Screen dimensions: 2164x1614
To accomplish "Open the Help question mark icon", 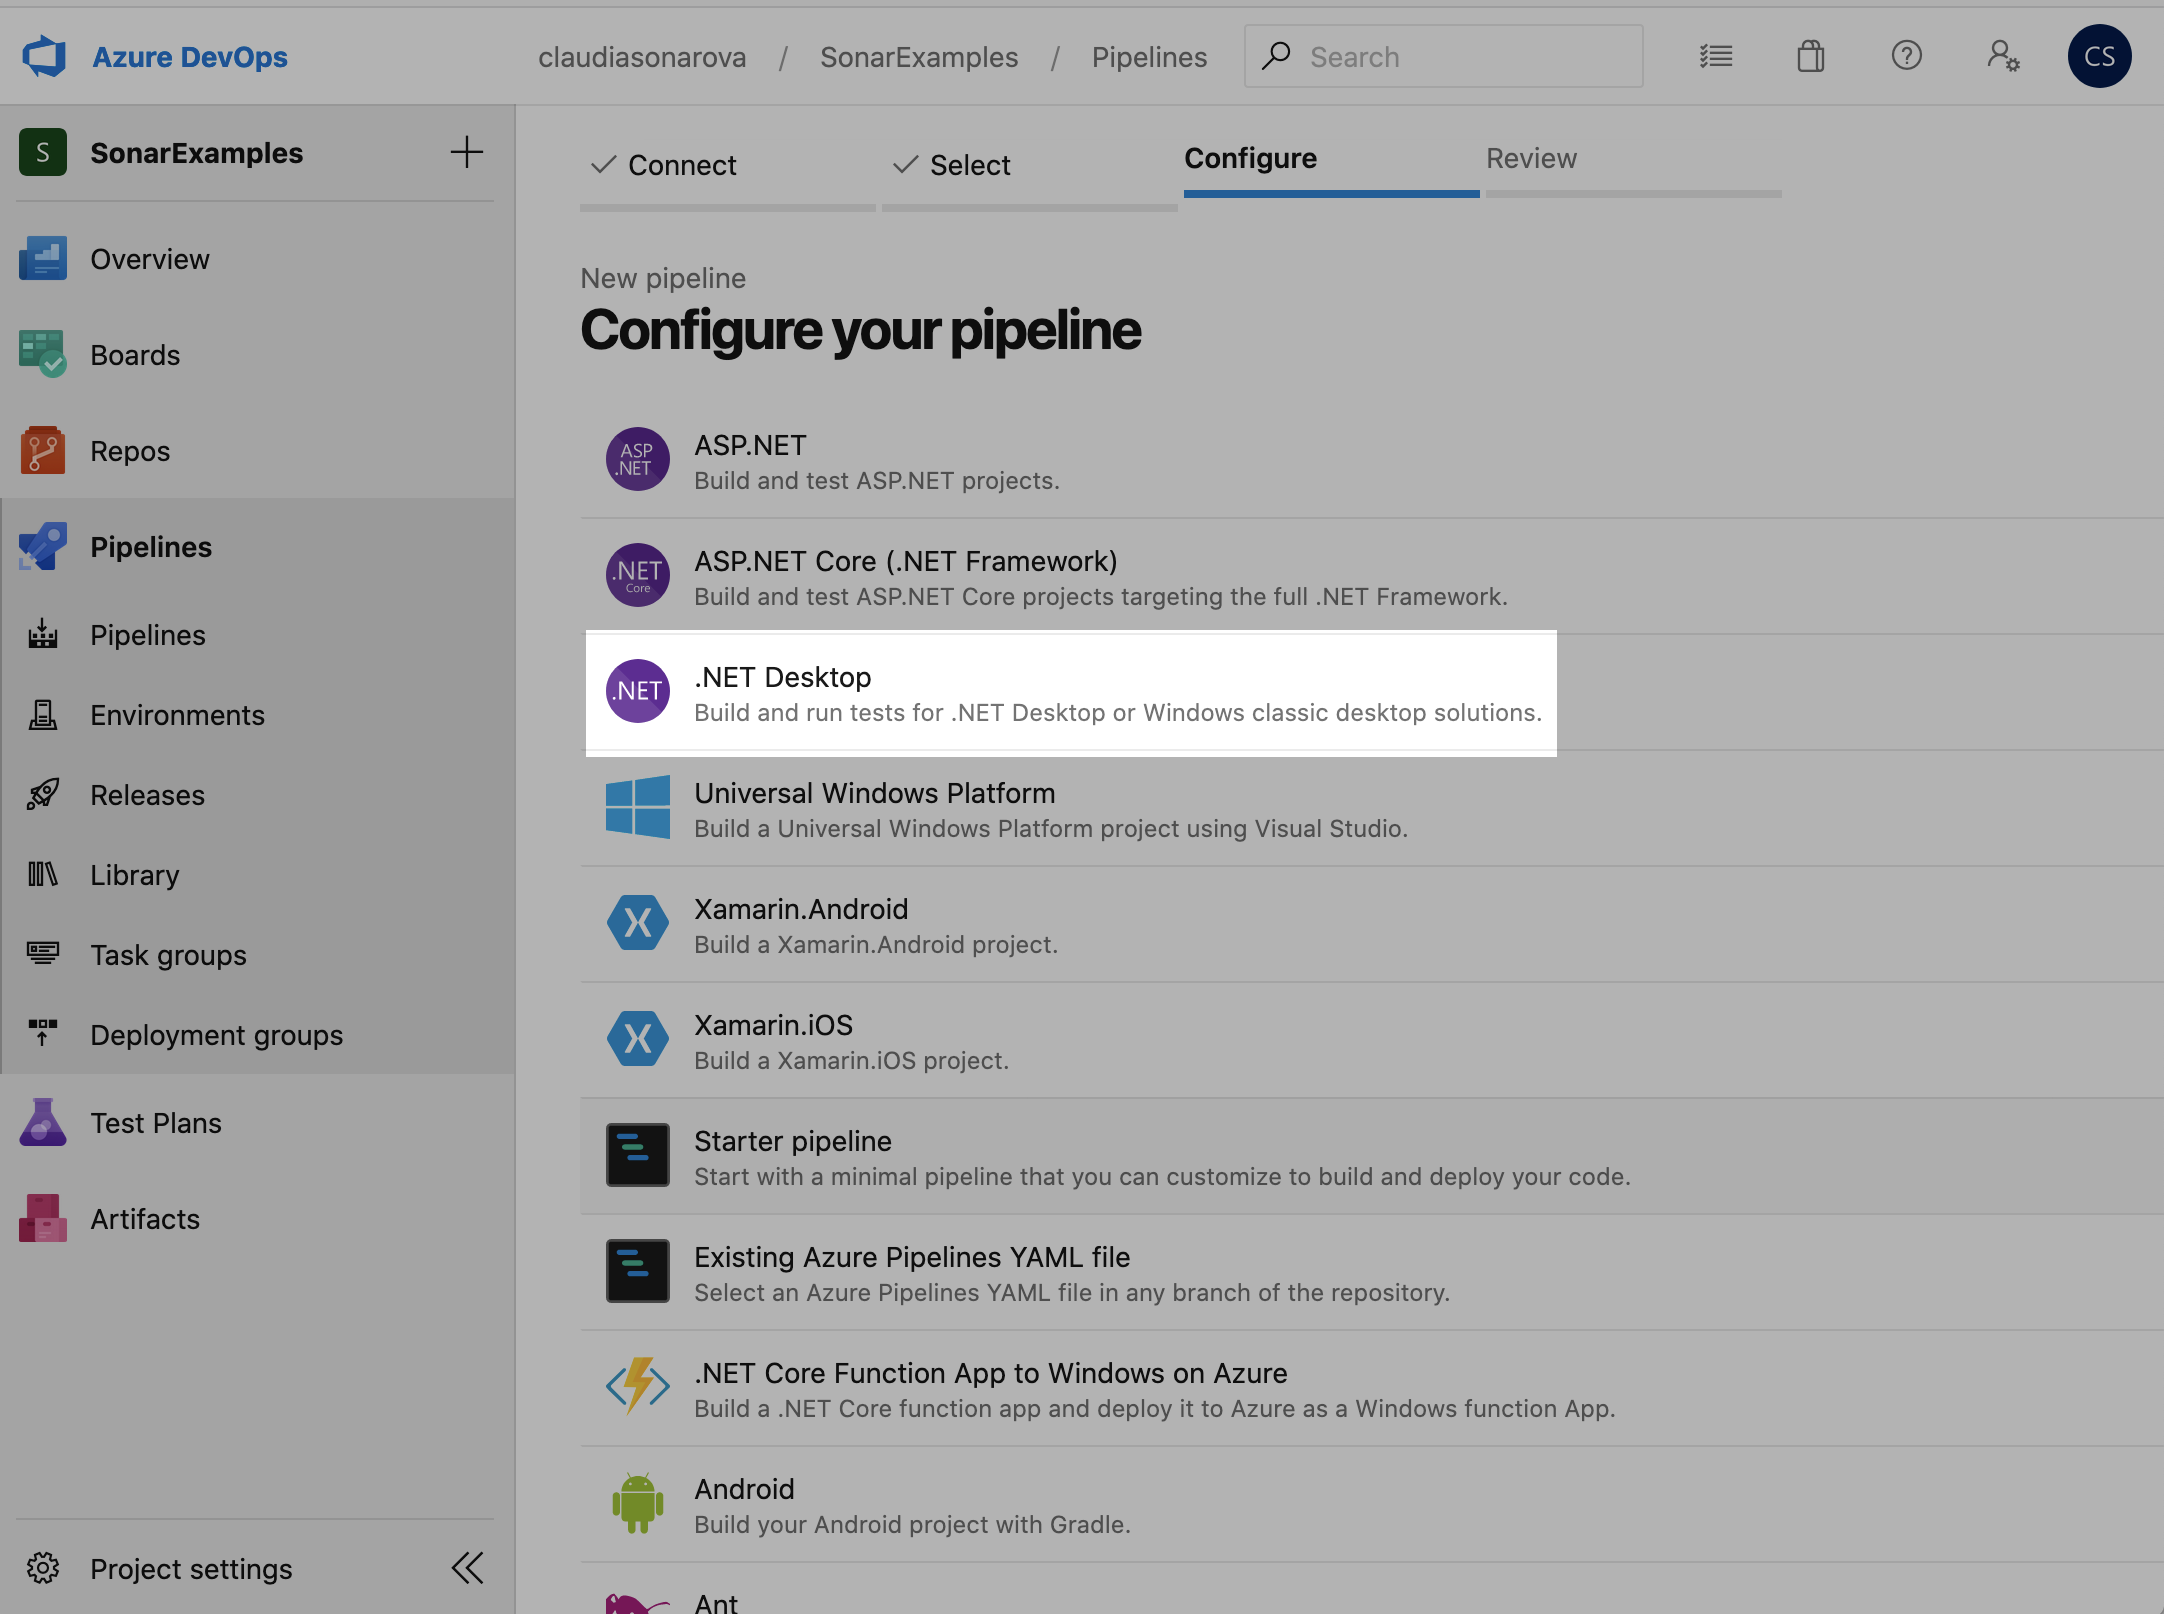I will [x=1907, y=56].
